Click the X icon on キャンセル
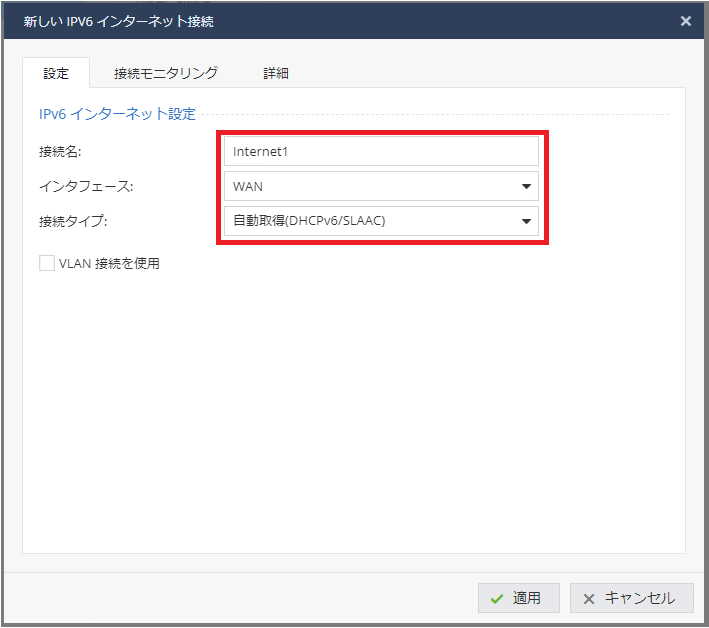 tap(589, 598)
